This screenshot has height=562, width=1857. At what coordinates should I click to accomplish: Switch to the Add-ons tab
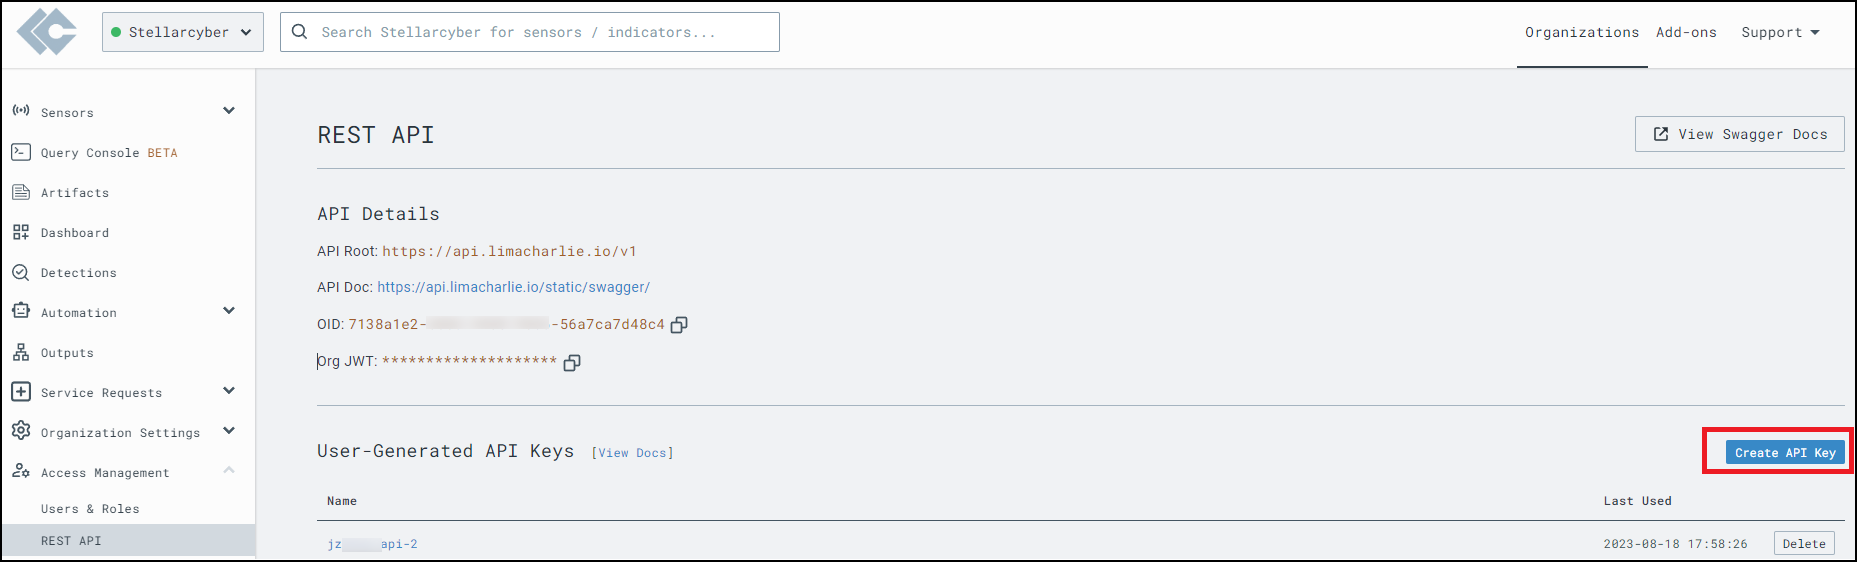tap(1686, 32)
